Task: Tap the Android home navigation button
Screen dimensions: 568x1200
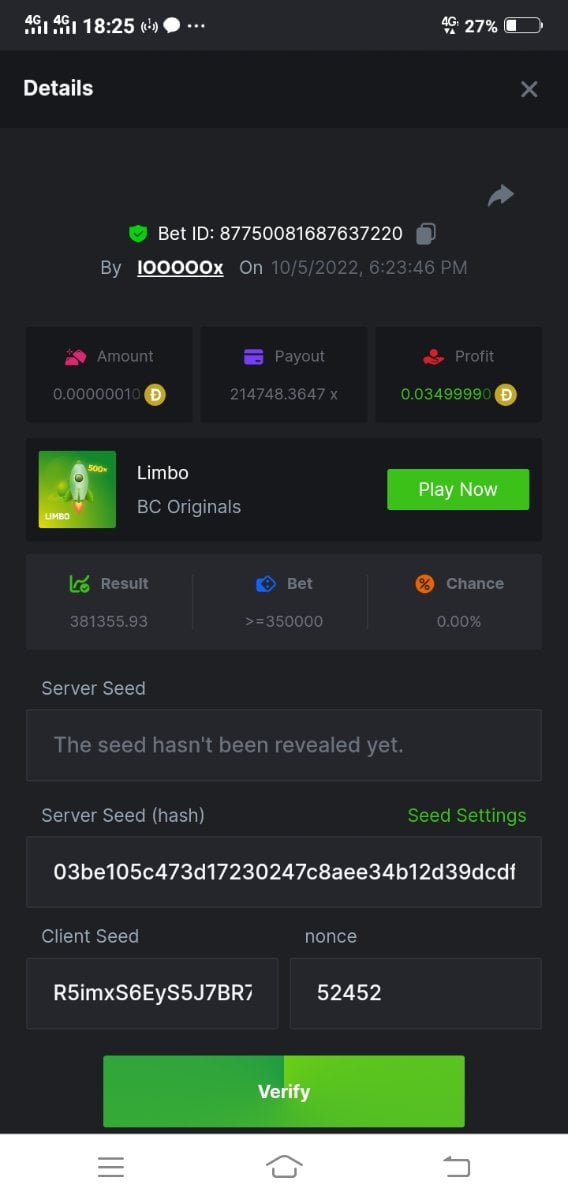Action: click(284, 1166)
